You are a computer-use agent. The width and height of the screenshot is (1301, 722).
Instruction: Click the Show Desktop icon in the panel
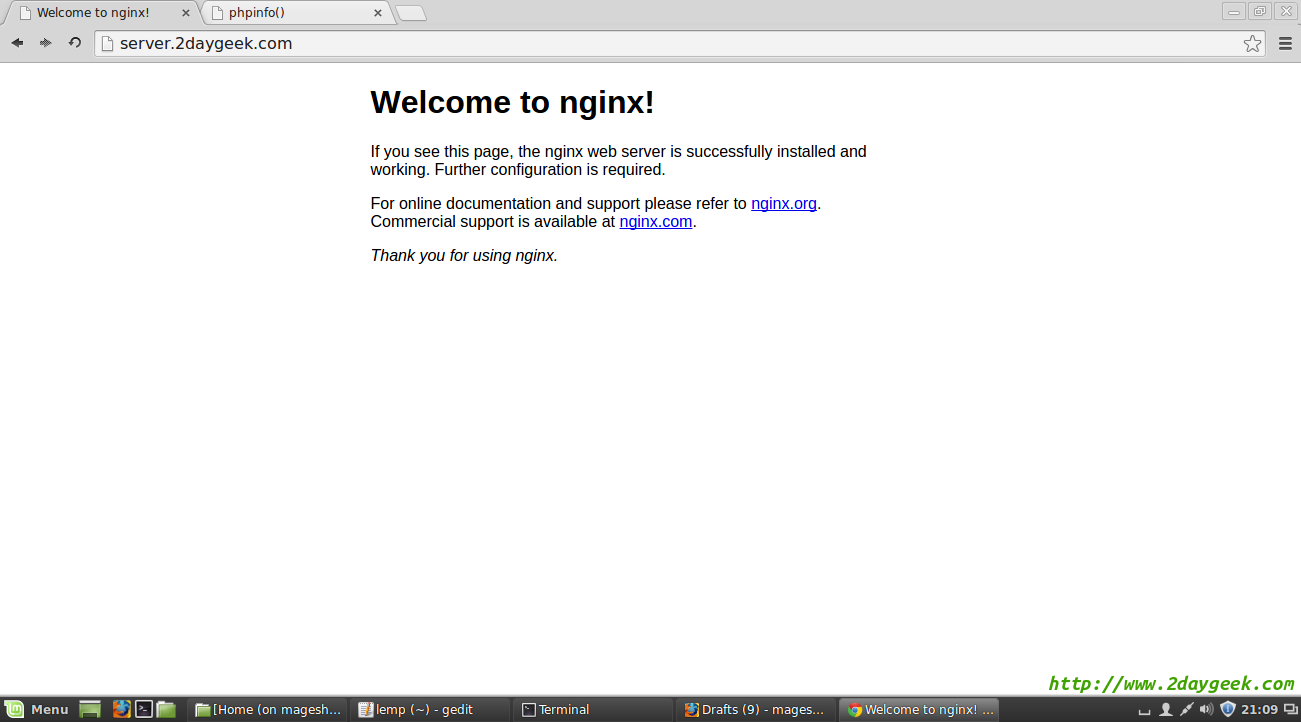click(90, 709)
